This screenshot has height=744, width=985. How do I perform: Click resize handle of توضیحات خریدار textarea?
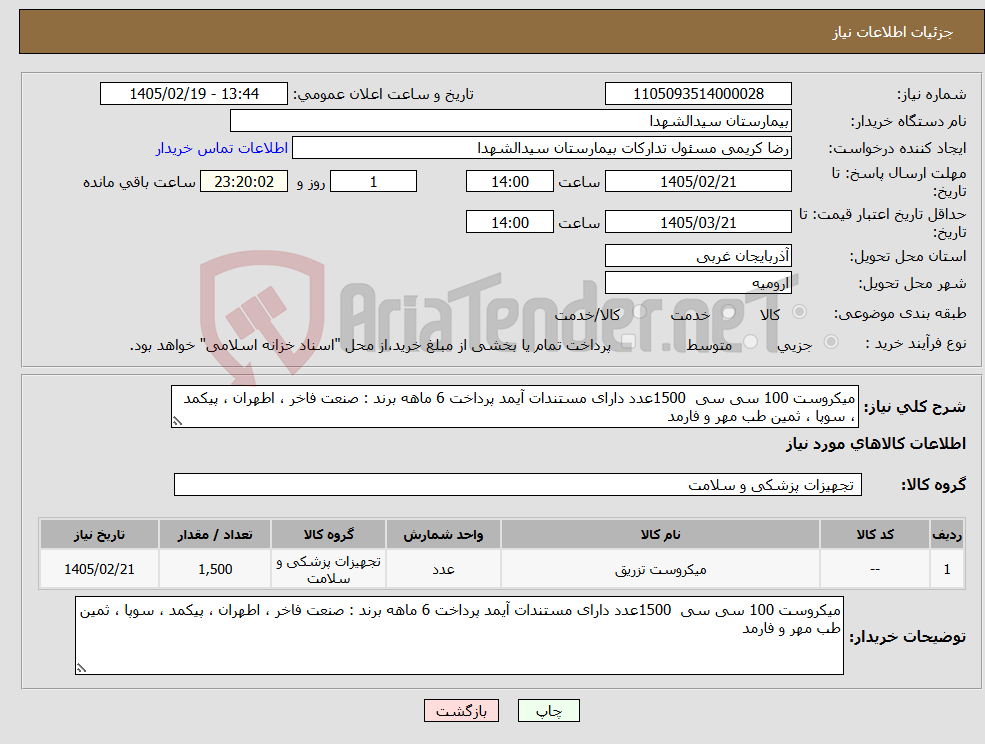[x=81, y=669]
